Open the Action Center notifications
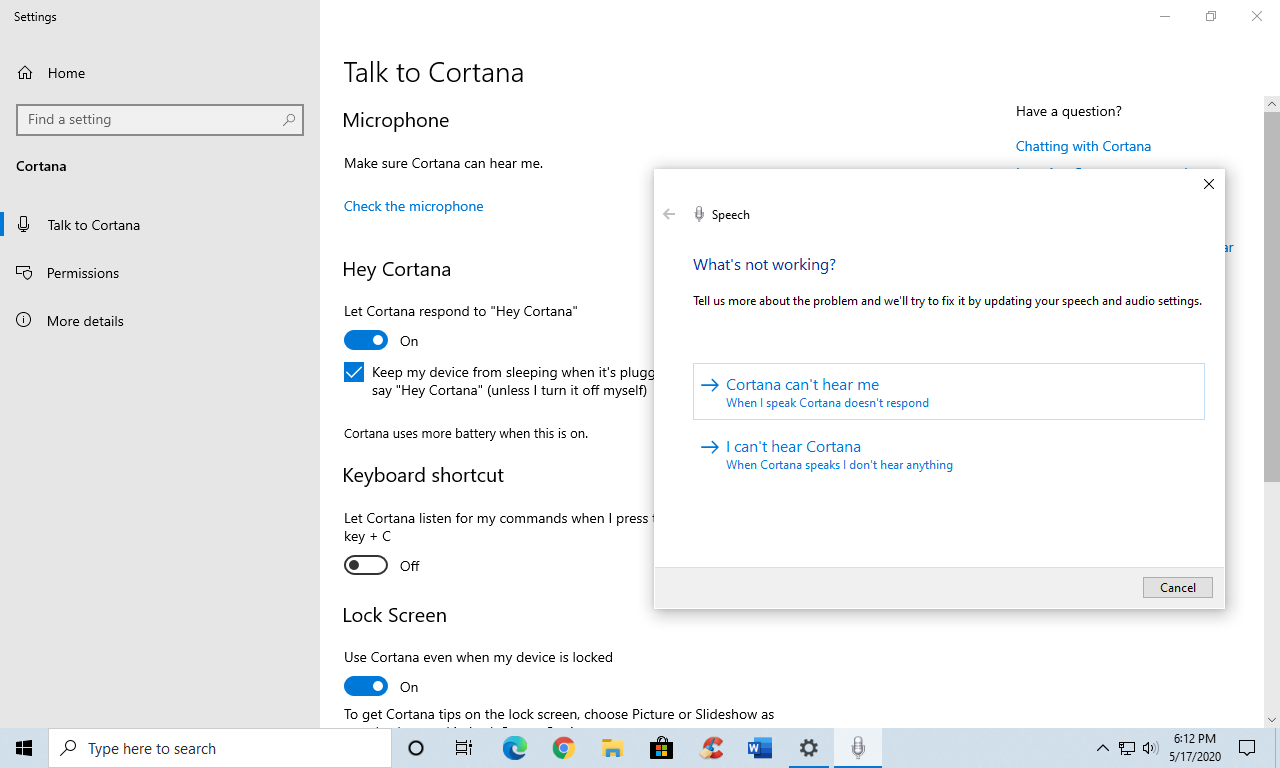 pos(1247,748)
